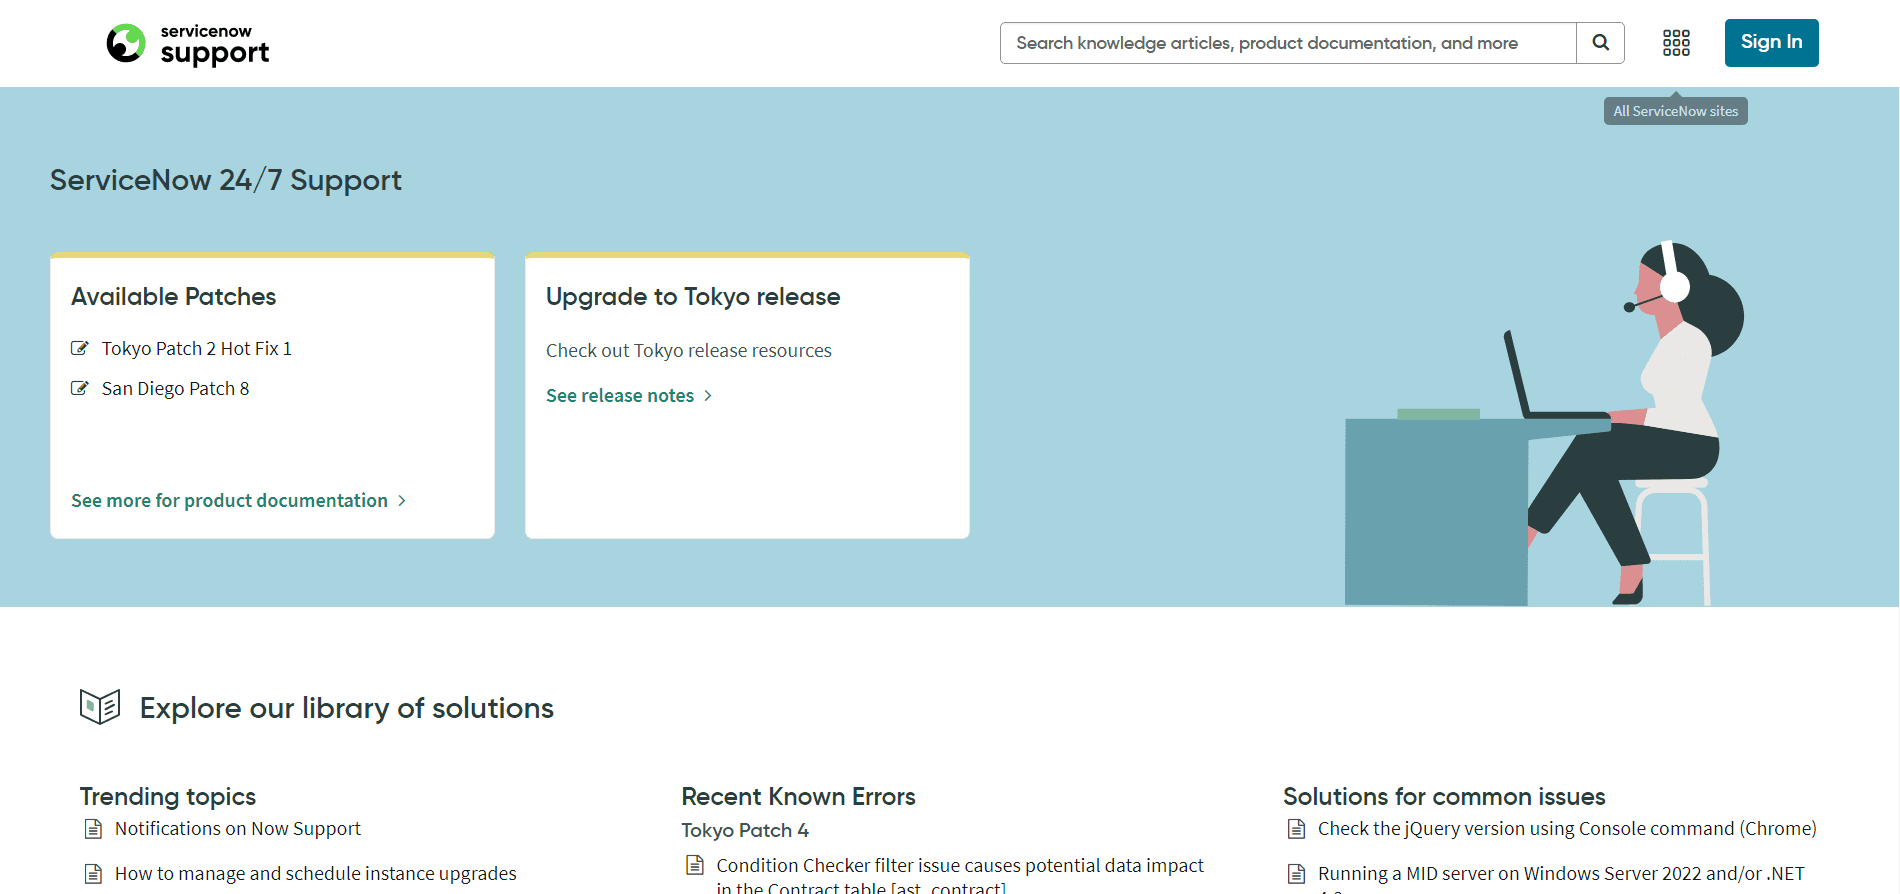Click the ServiceNow support logo

coord(188,44)
